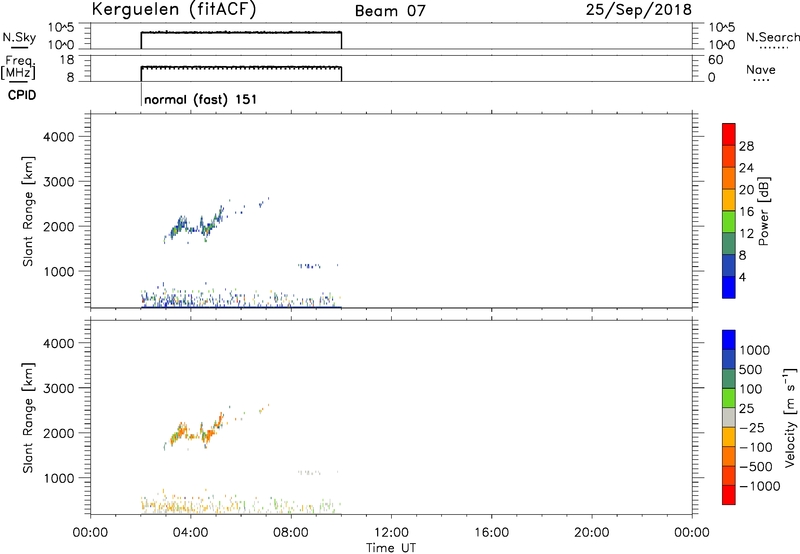Click the 'Kerguelen (fitACF)' title text
This screenshot has width=800, height=554.
click(x=174, y=10)
